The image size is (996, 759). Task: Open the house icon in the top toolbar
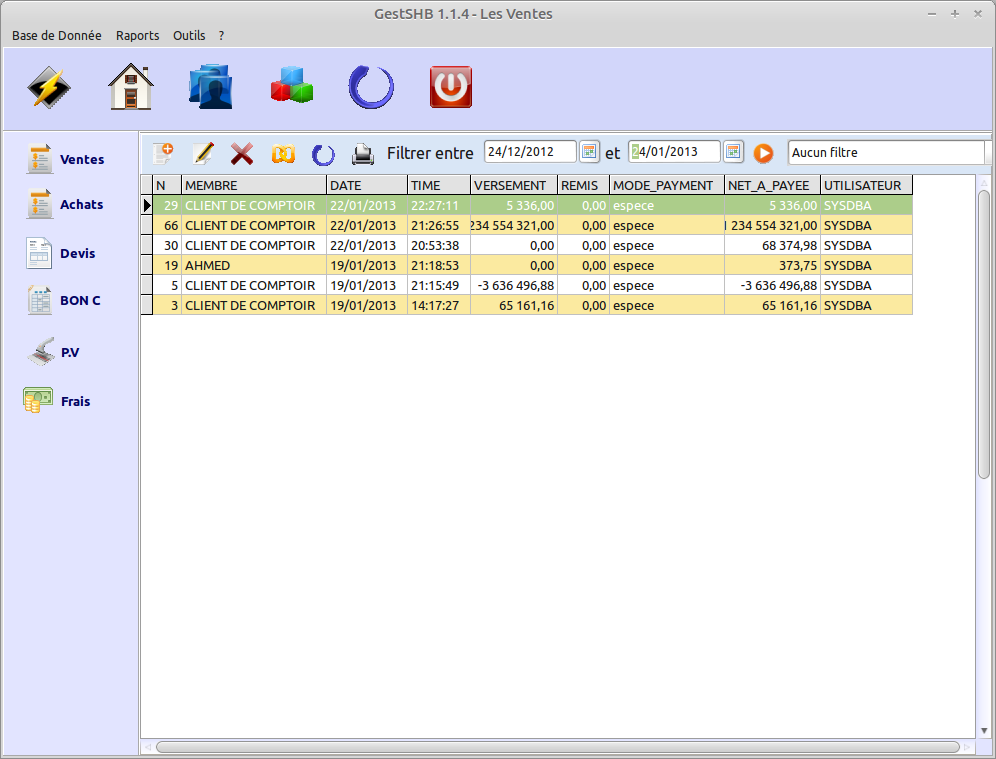(x=131, y=87)
